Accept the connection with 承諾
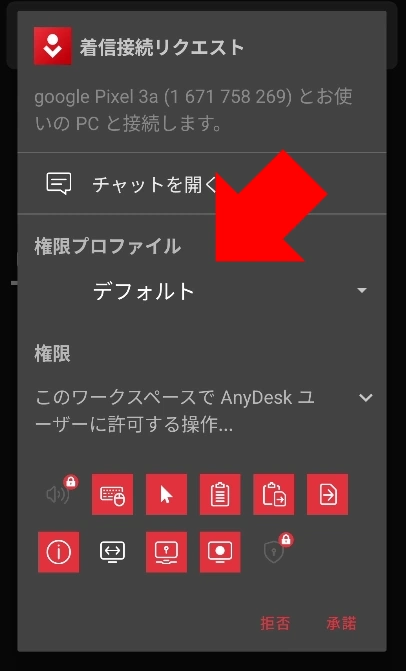The width and height of the screenshot is (406, 671). pos(341,623)
